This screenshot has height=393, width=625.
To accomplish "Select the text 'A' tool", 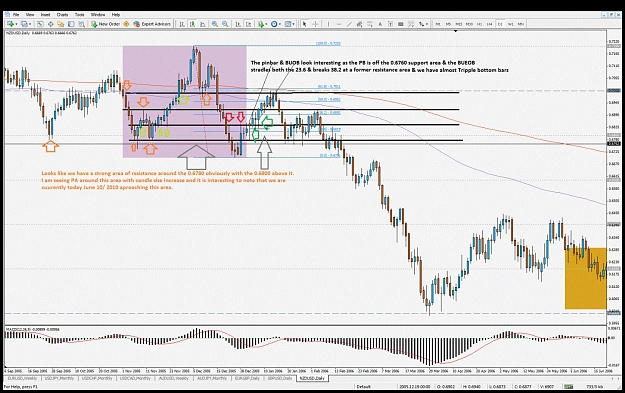I will [380, 24].
